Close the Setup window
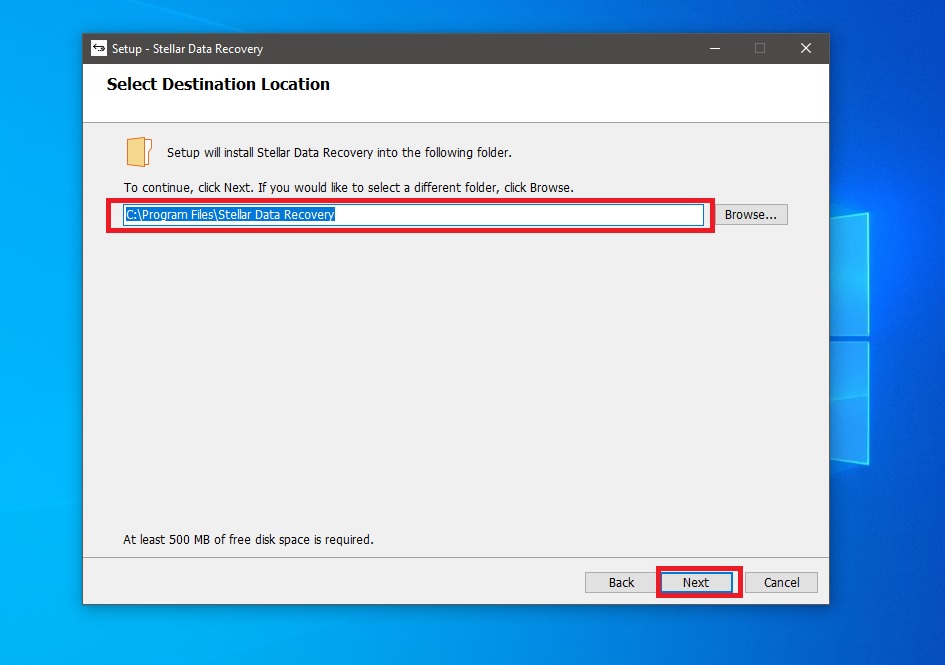 [x=806, y=48]
